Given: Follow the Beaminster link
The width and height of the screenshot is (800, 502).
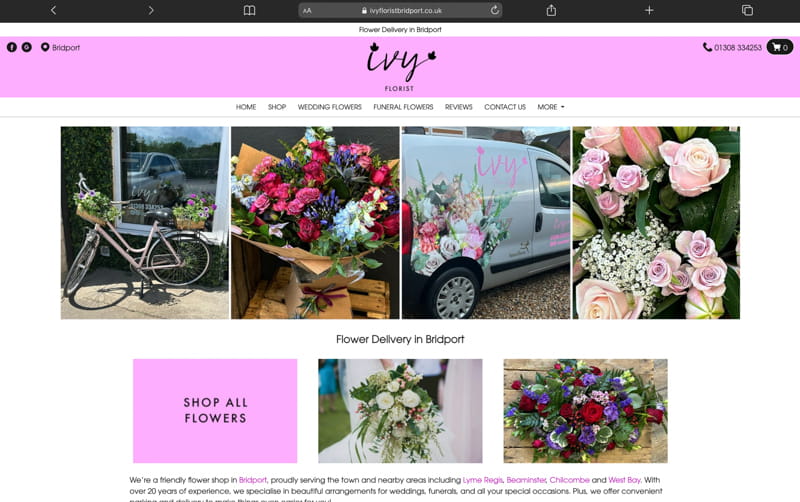Looking at the screenshot, I should coord(526,480).
